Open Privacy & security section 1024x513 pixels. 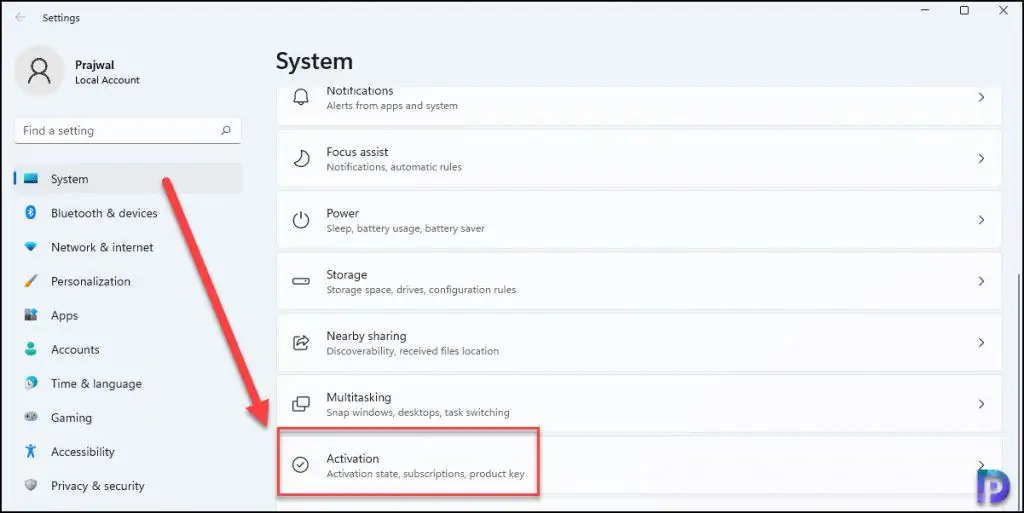point(98,486)
